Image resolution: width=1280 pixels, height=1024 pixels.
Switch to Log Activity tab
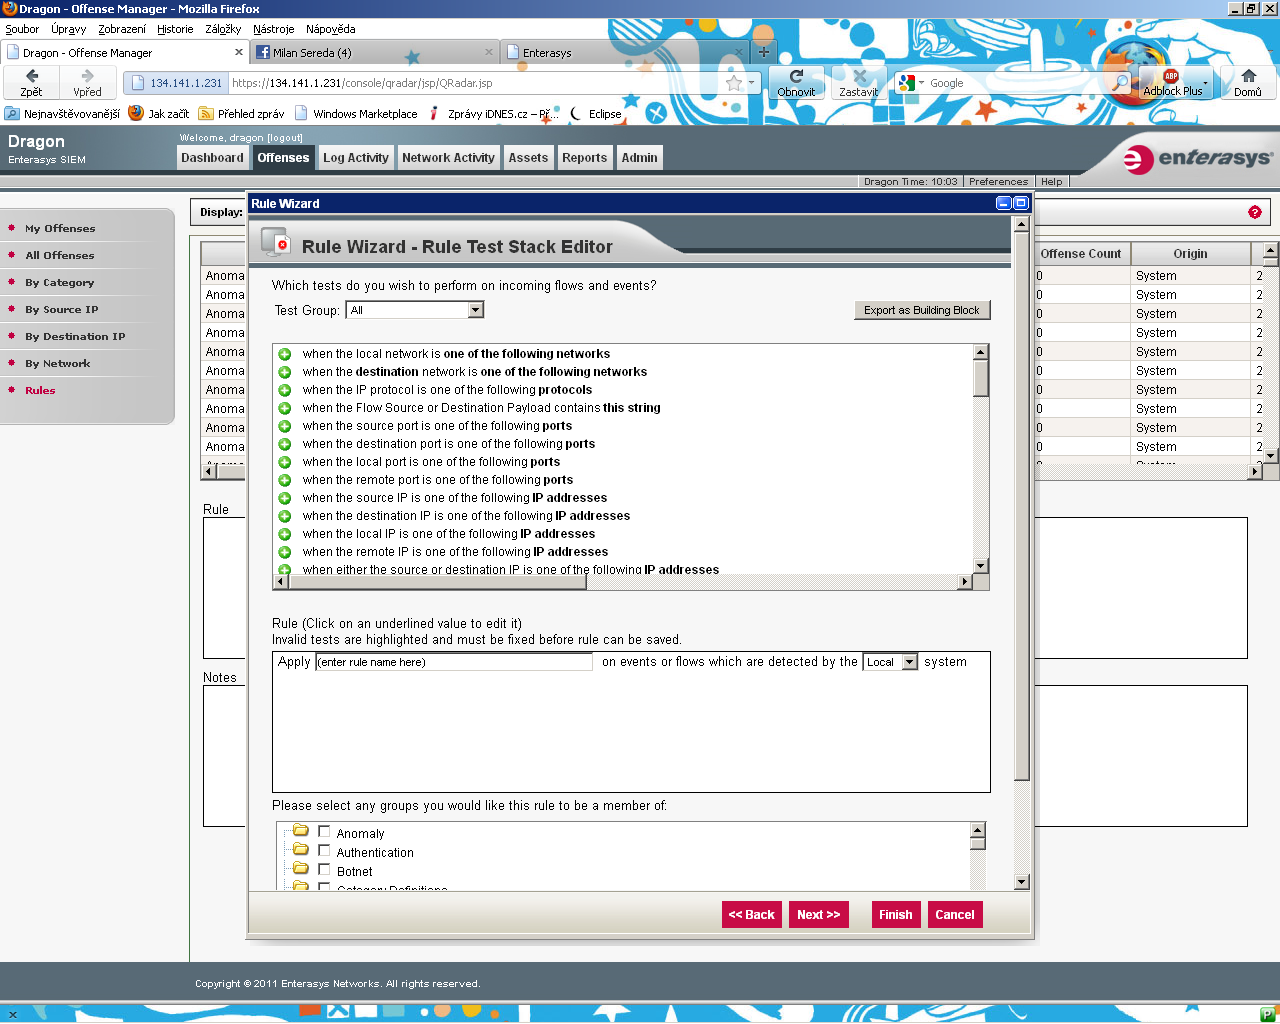[355, 158]
